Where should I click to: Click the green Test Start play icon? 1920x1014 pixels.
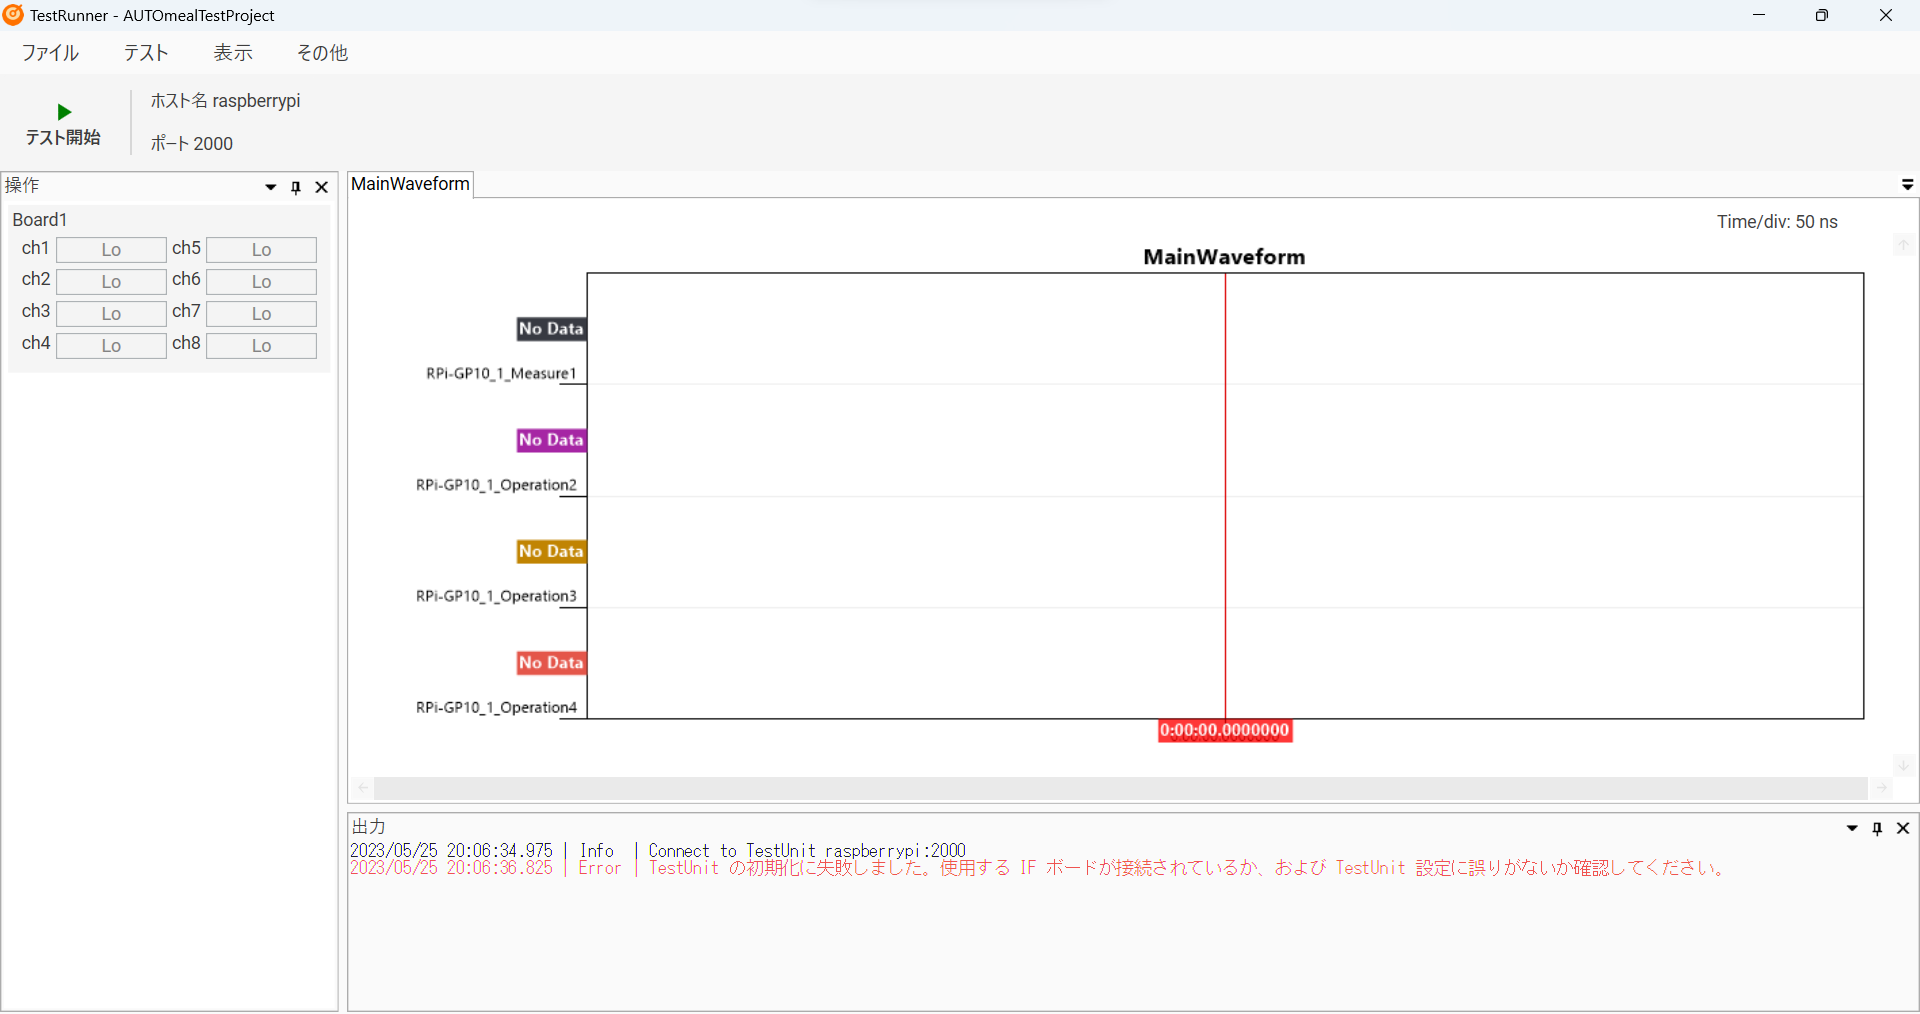[x=64, y=112]
